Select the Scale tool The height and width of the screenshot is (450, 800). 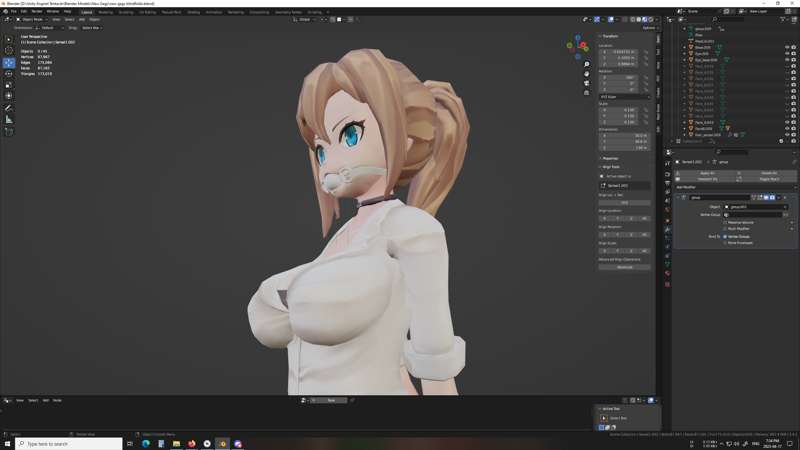click(x=9, y=85)
